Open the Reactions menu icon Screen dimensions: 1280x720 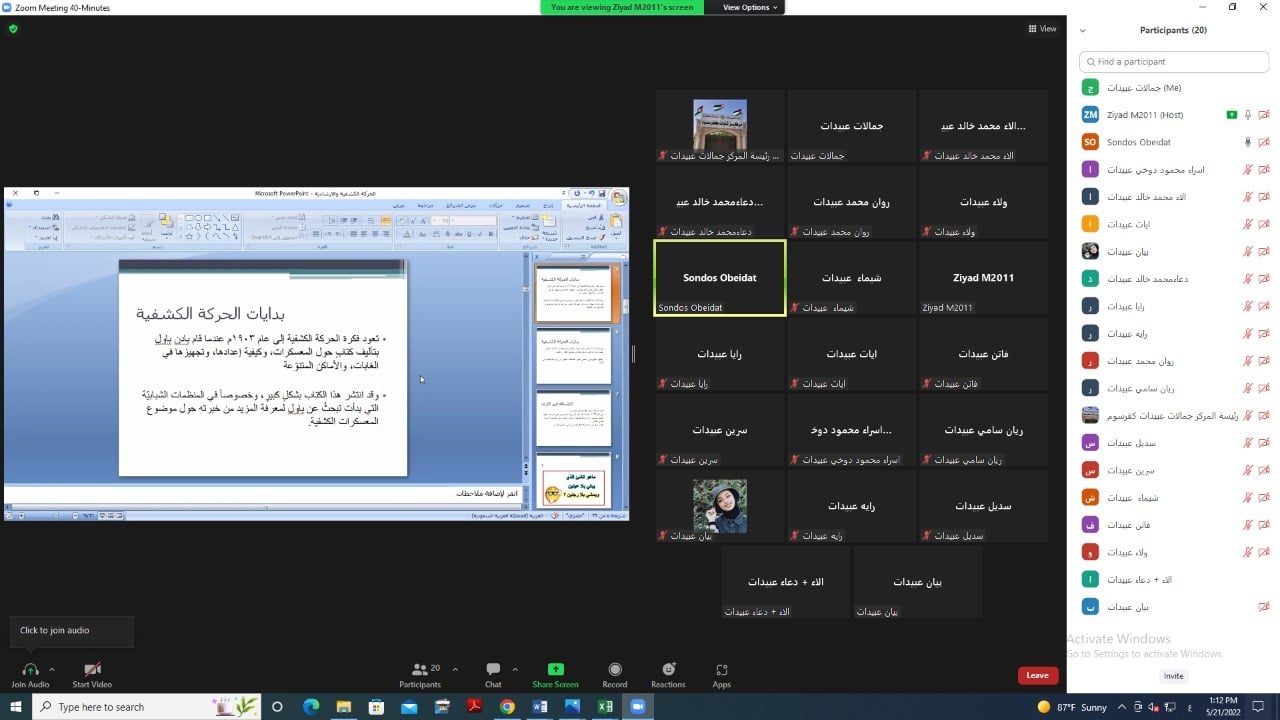coord(668,670)
